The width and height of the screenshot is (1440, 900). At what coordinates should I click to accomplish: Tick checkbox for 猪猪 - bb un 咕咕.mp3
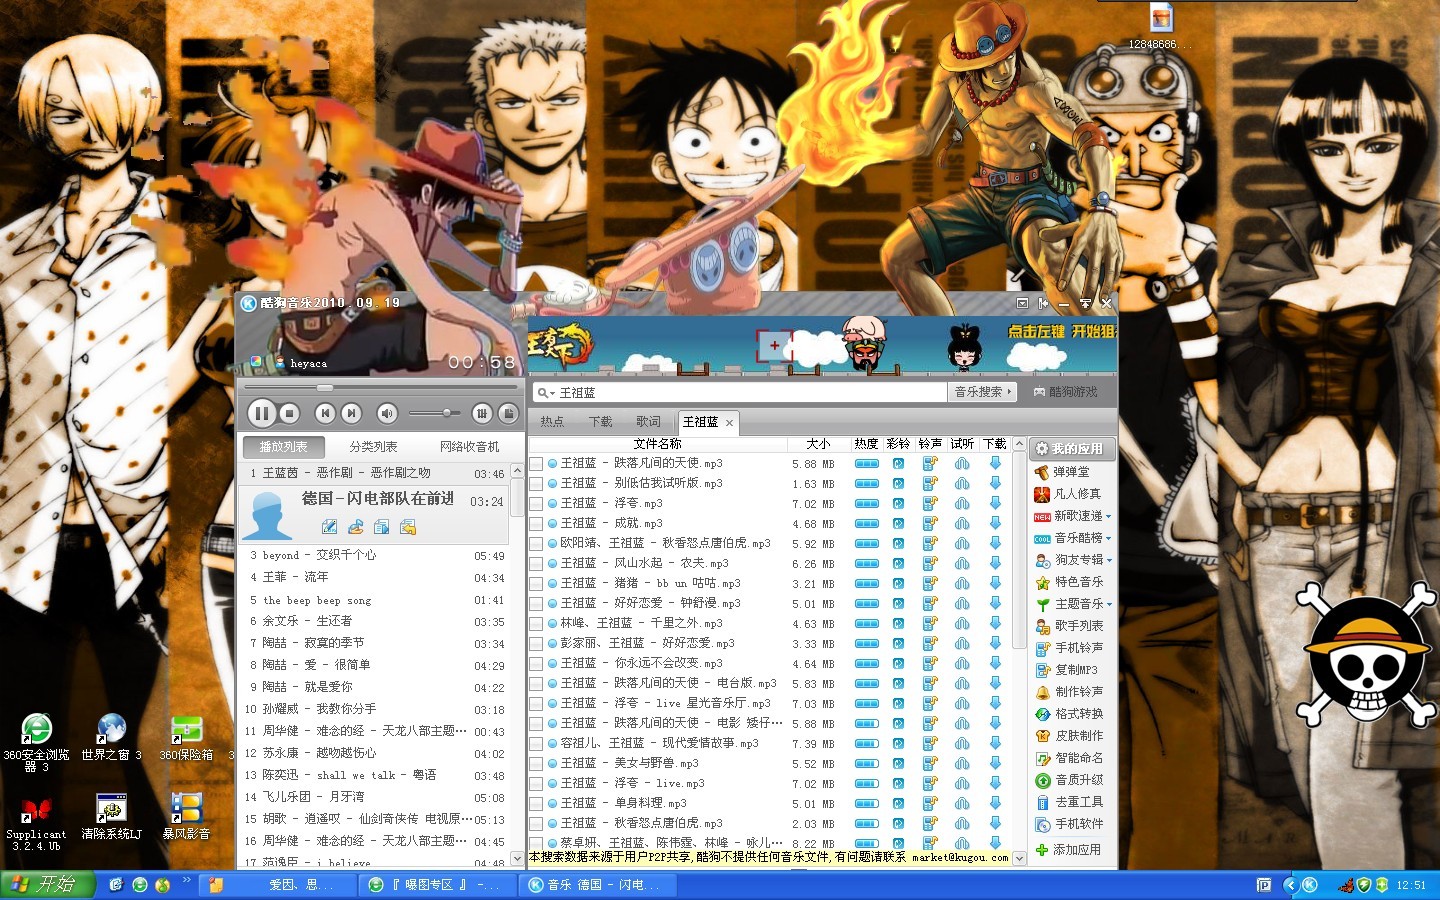click(x=537, y=583)
